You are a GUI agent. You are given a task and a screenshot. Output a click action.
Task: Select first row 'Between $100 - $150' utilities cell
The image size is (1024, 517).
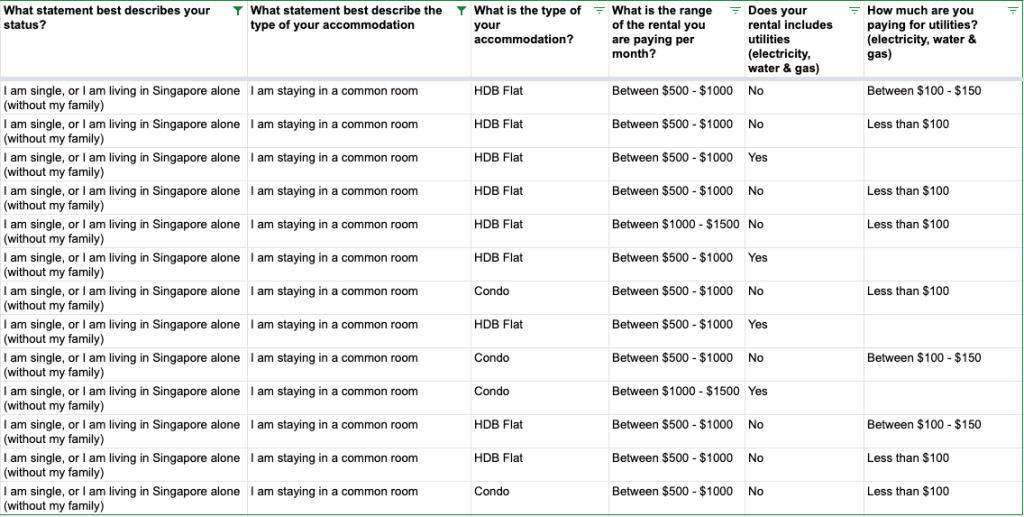943,98
